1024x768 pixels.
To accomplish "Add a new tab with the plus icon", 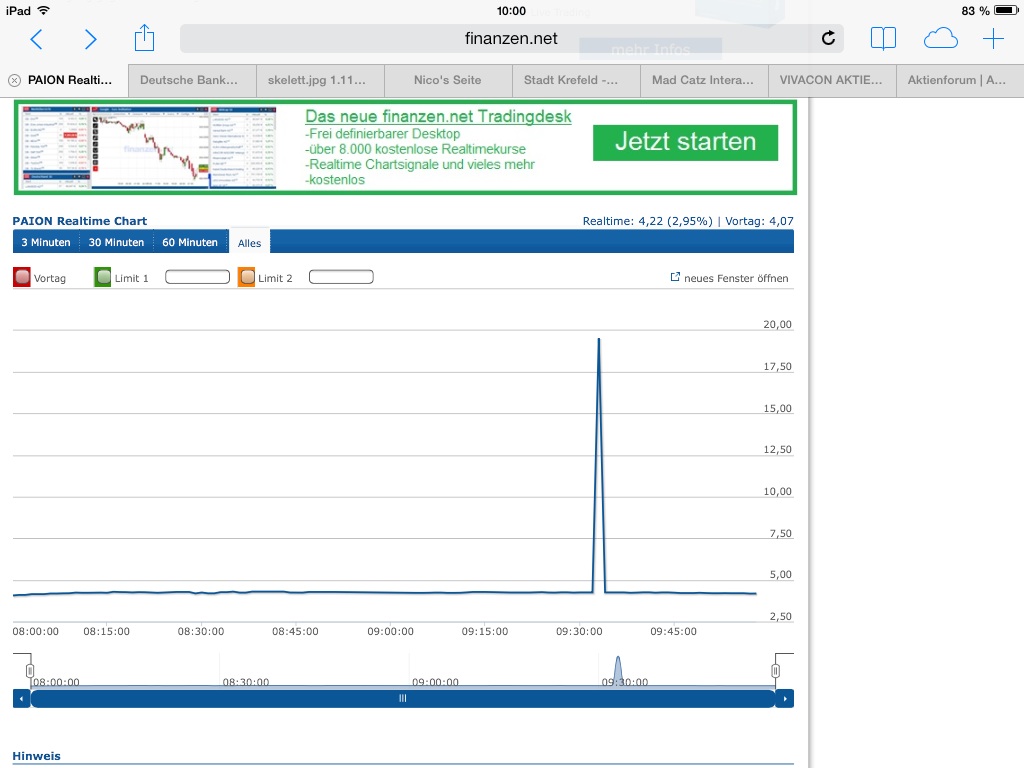I will click(x=993, y=39).
